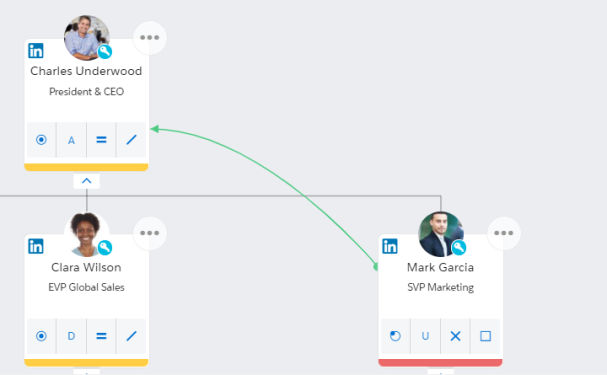This screenshot has height=375, width=607.
Task: Click the 'A' attribute button on Charles Underwood's card
Action: (71, 140)
